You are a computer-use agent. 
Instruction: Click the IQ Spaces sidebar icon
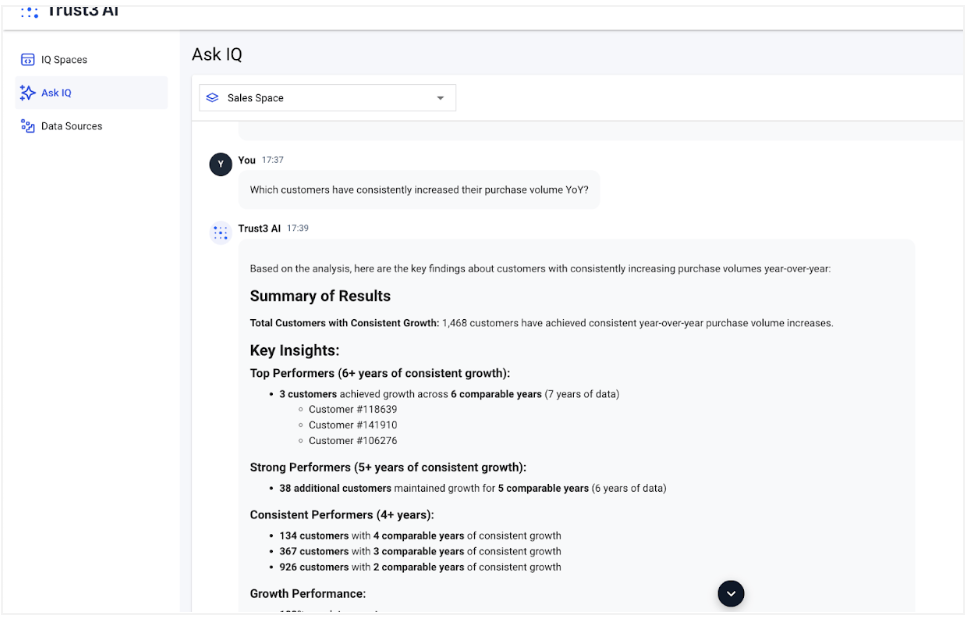click(28, 60)
